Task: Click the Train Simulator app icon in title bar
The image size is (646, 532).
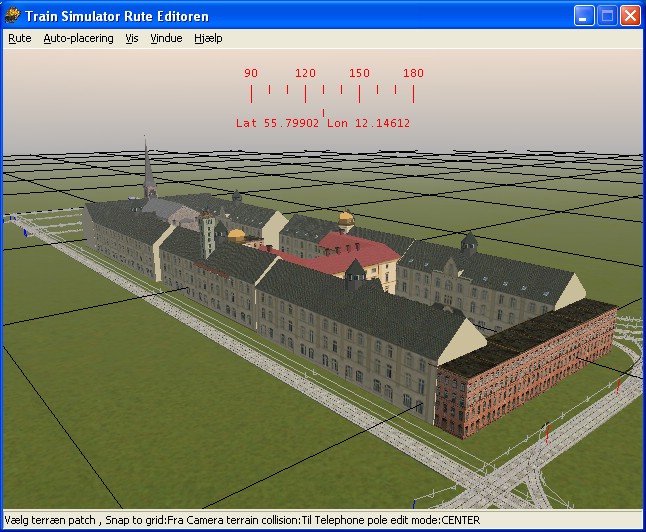Action: pos(12,16)
